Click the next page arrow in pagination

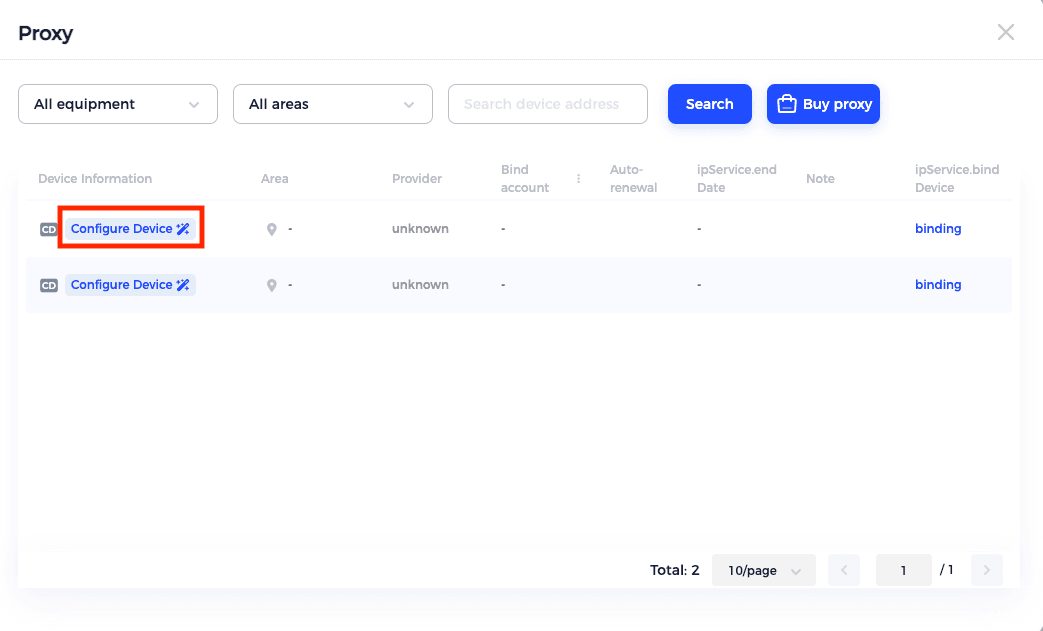[x=986, y=569]
